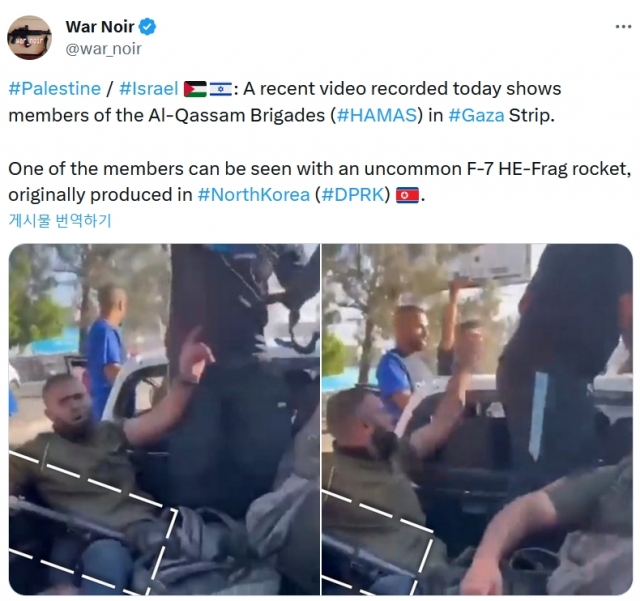Click the War Noir display name

[100, 27]
